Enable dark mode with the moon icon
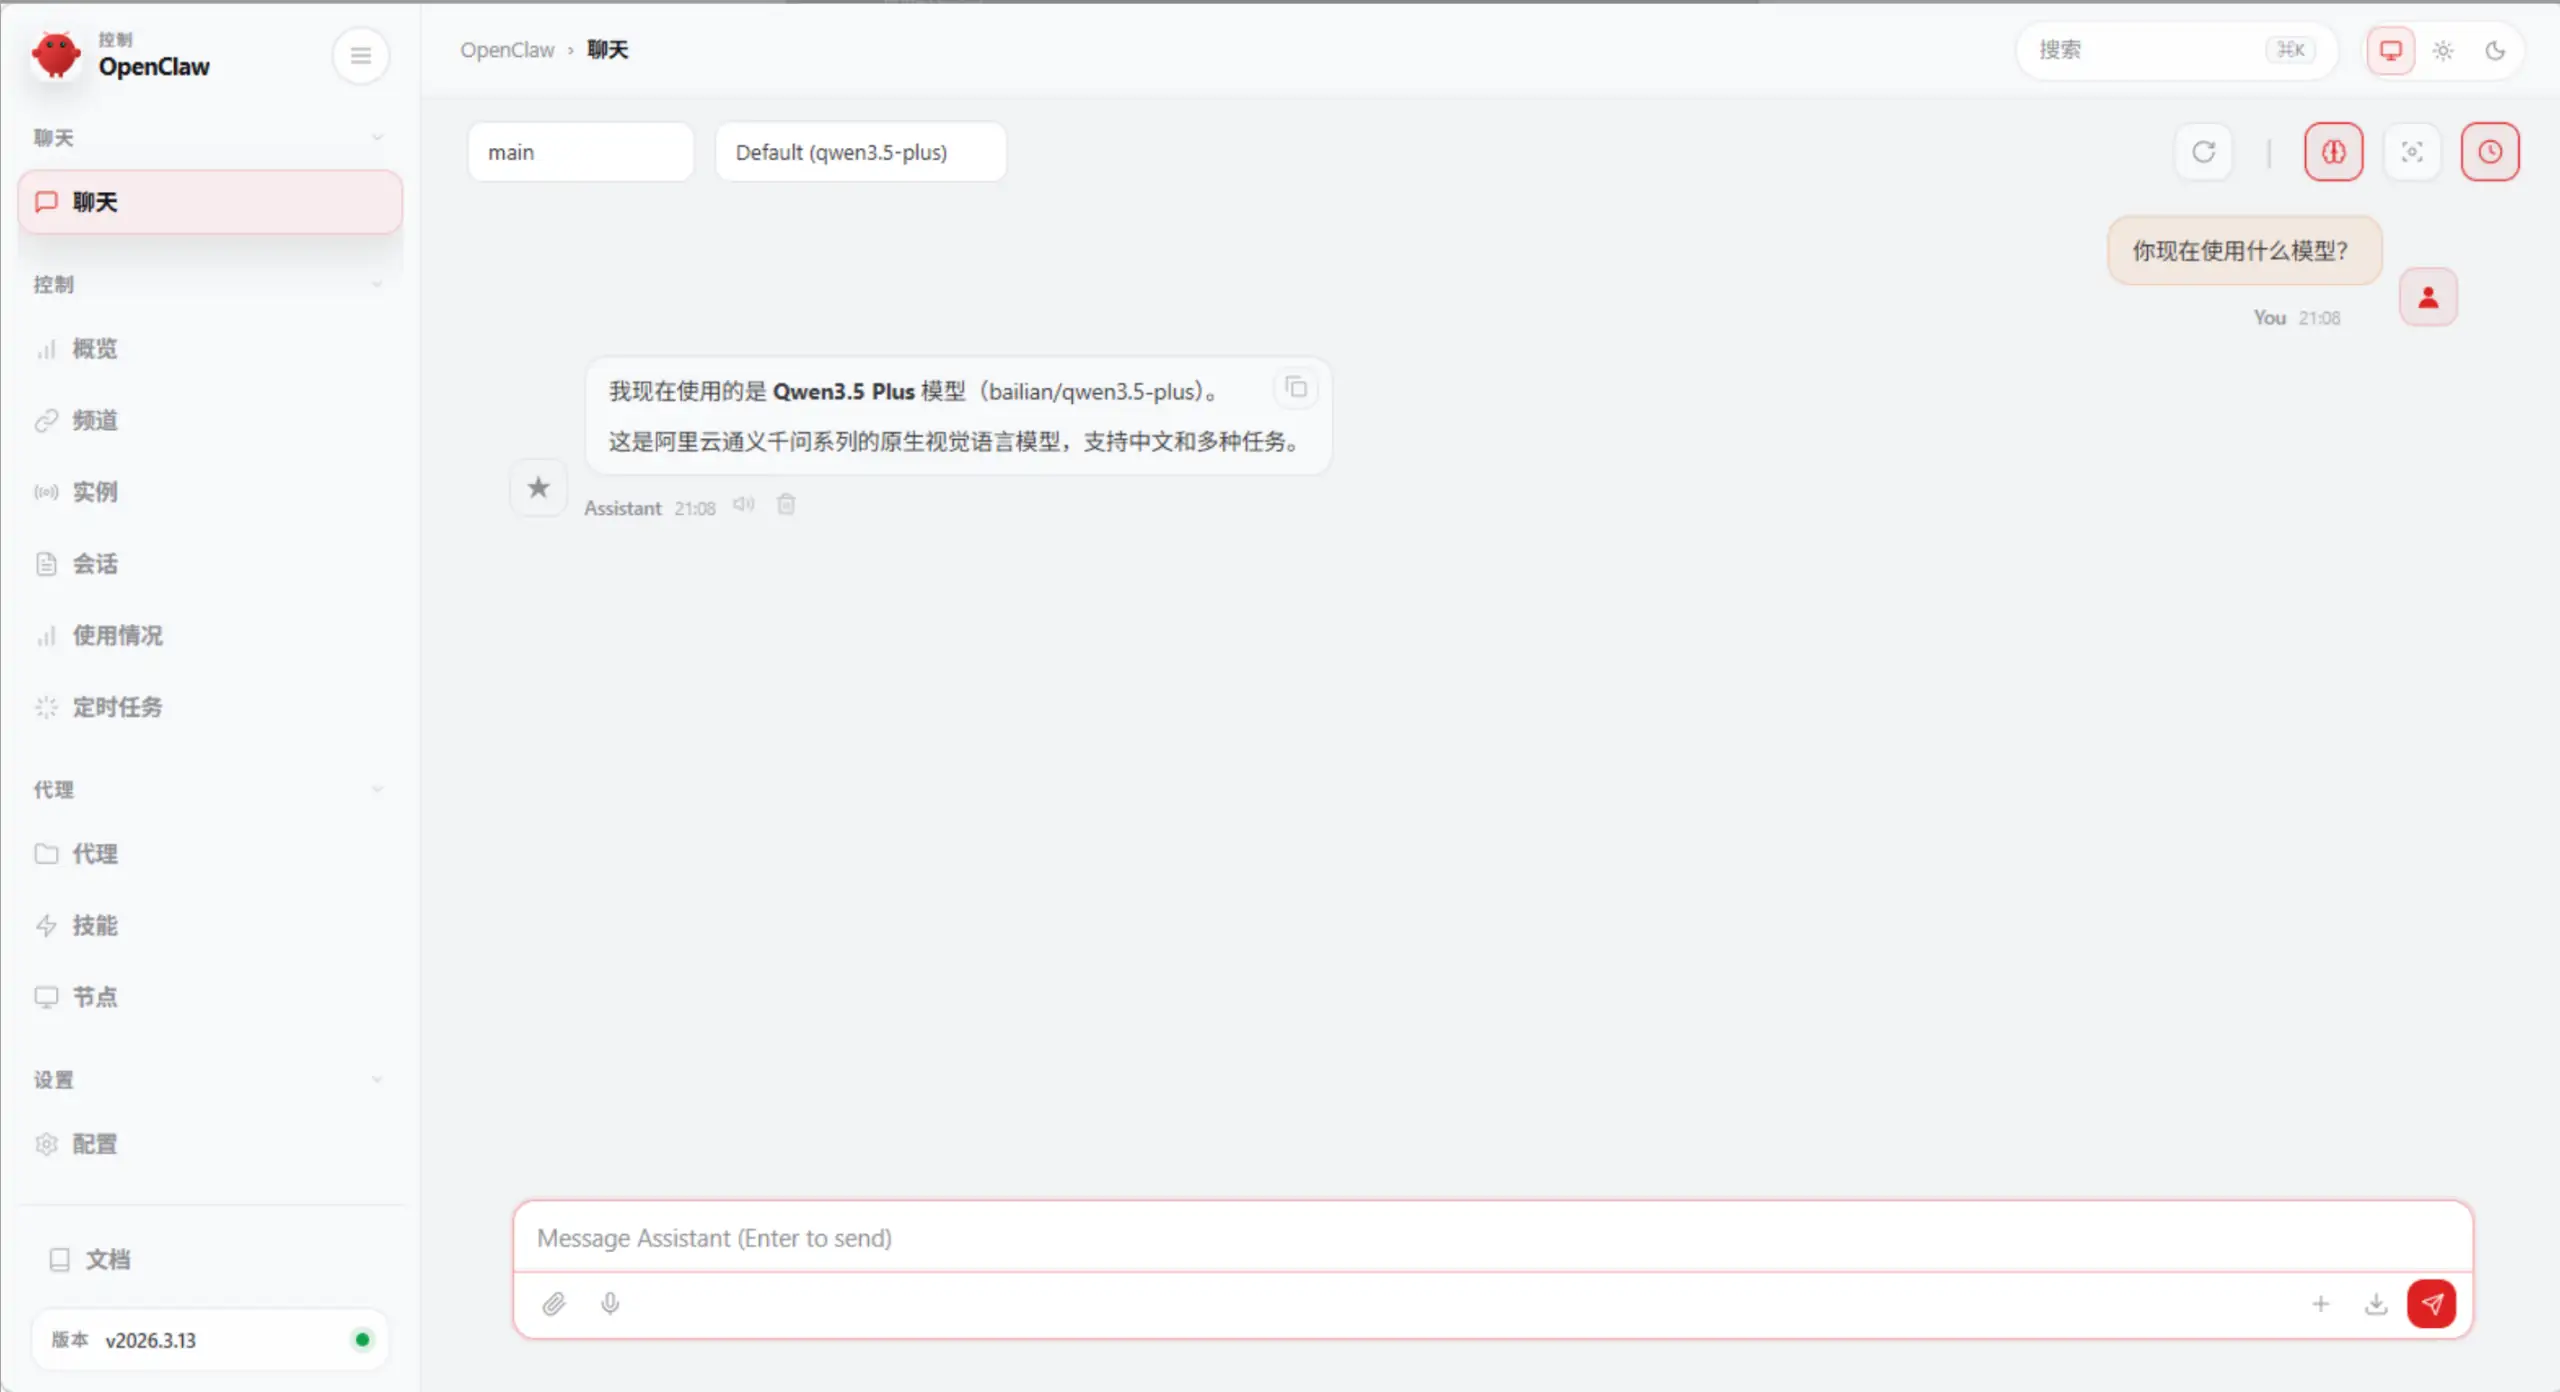The width and height of the screenshot is (2560, 1392). coord(2496,50)
